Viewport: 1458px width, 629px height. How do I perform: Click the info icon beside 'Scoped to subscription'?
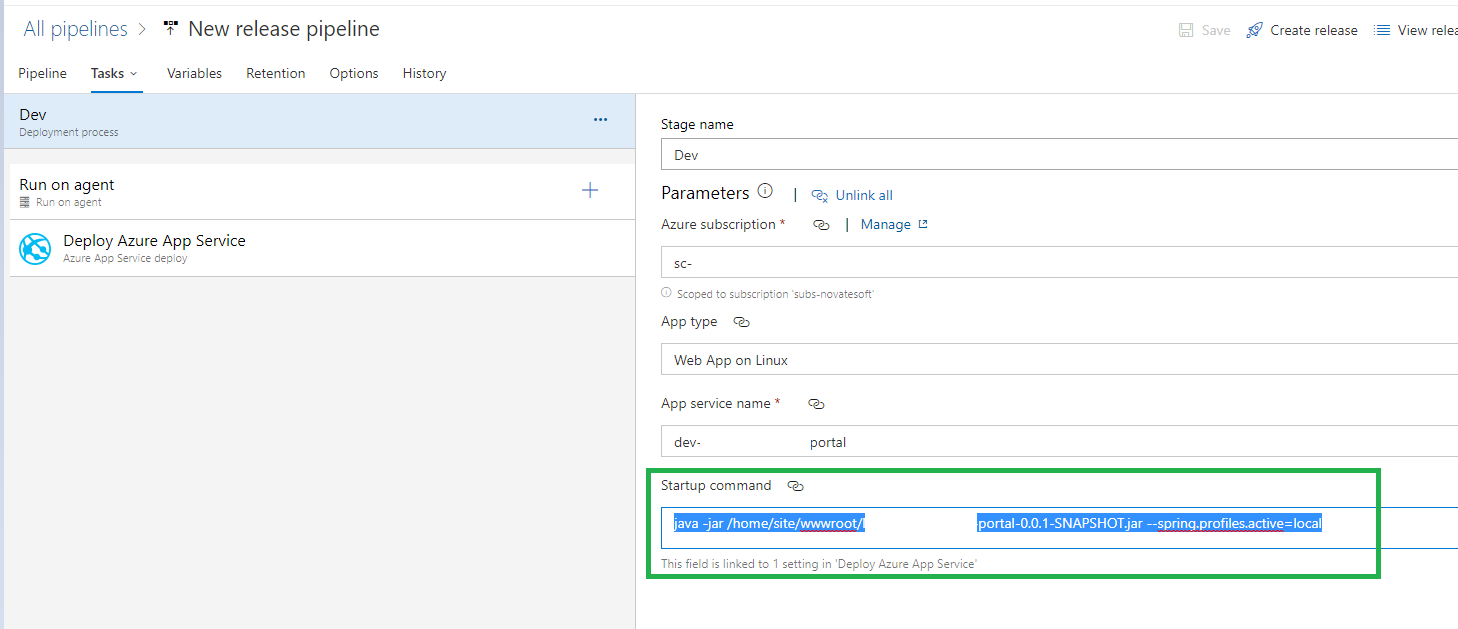click(666, 293)
